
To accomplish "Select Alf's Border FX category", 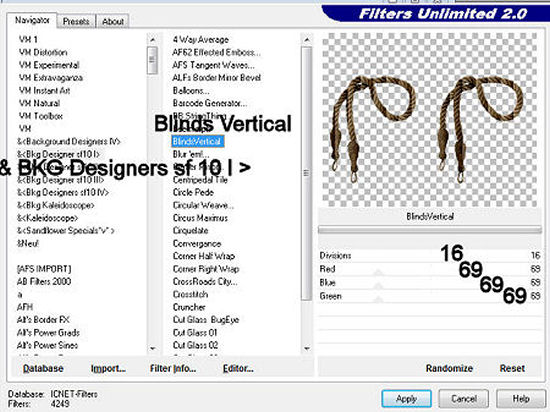I will point(43,320).
